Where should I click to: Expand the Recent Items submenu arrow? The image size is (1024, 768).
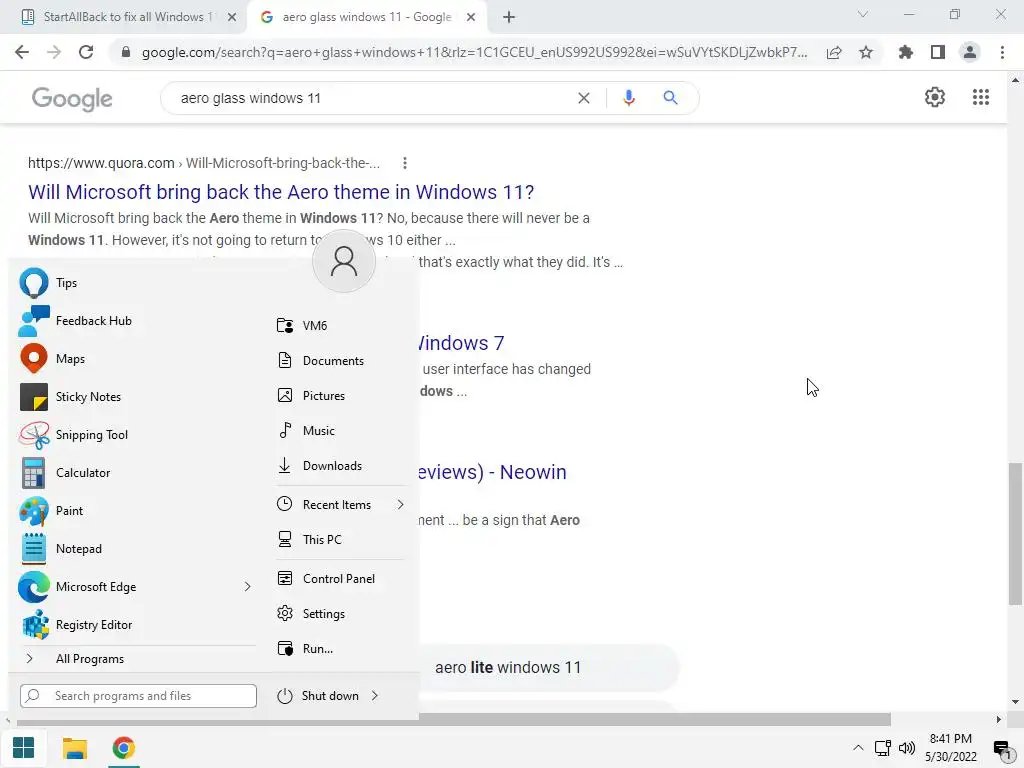(x=400, y=505)
